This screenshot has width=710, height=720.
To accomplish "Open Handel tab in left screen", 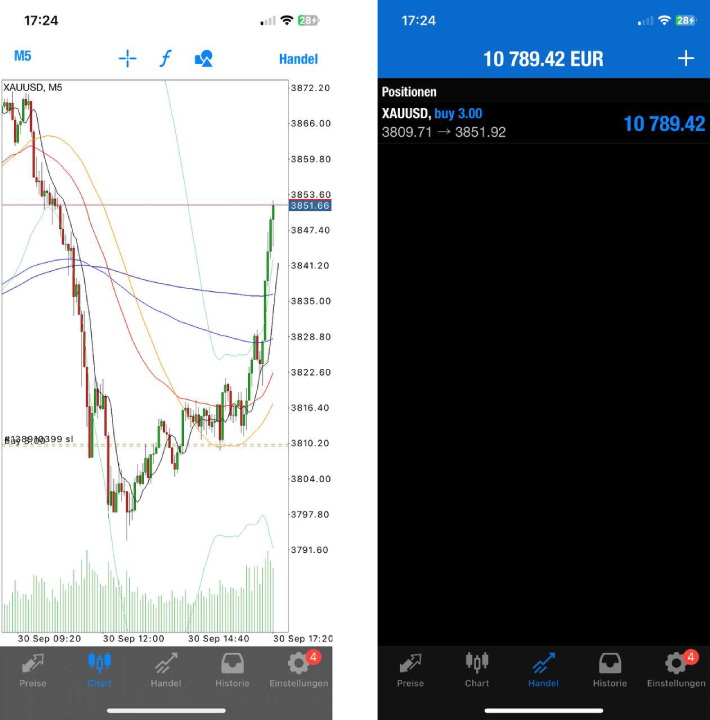I will click(166, 670).
